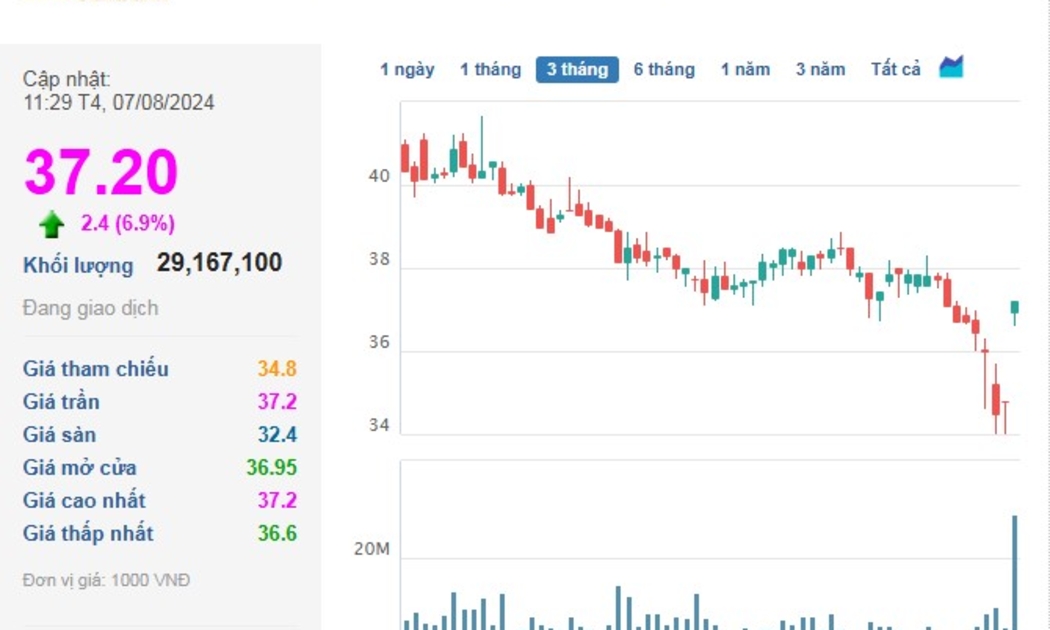Select the Tất cả time range

point(895,70)
